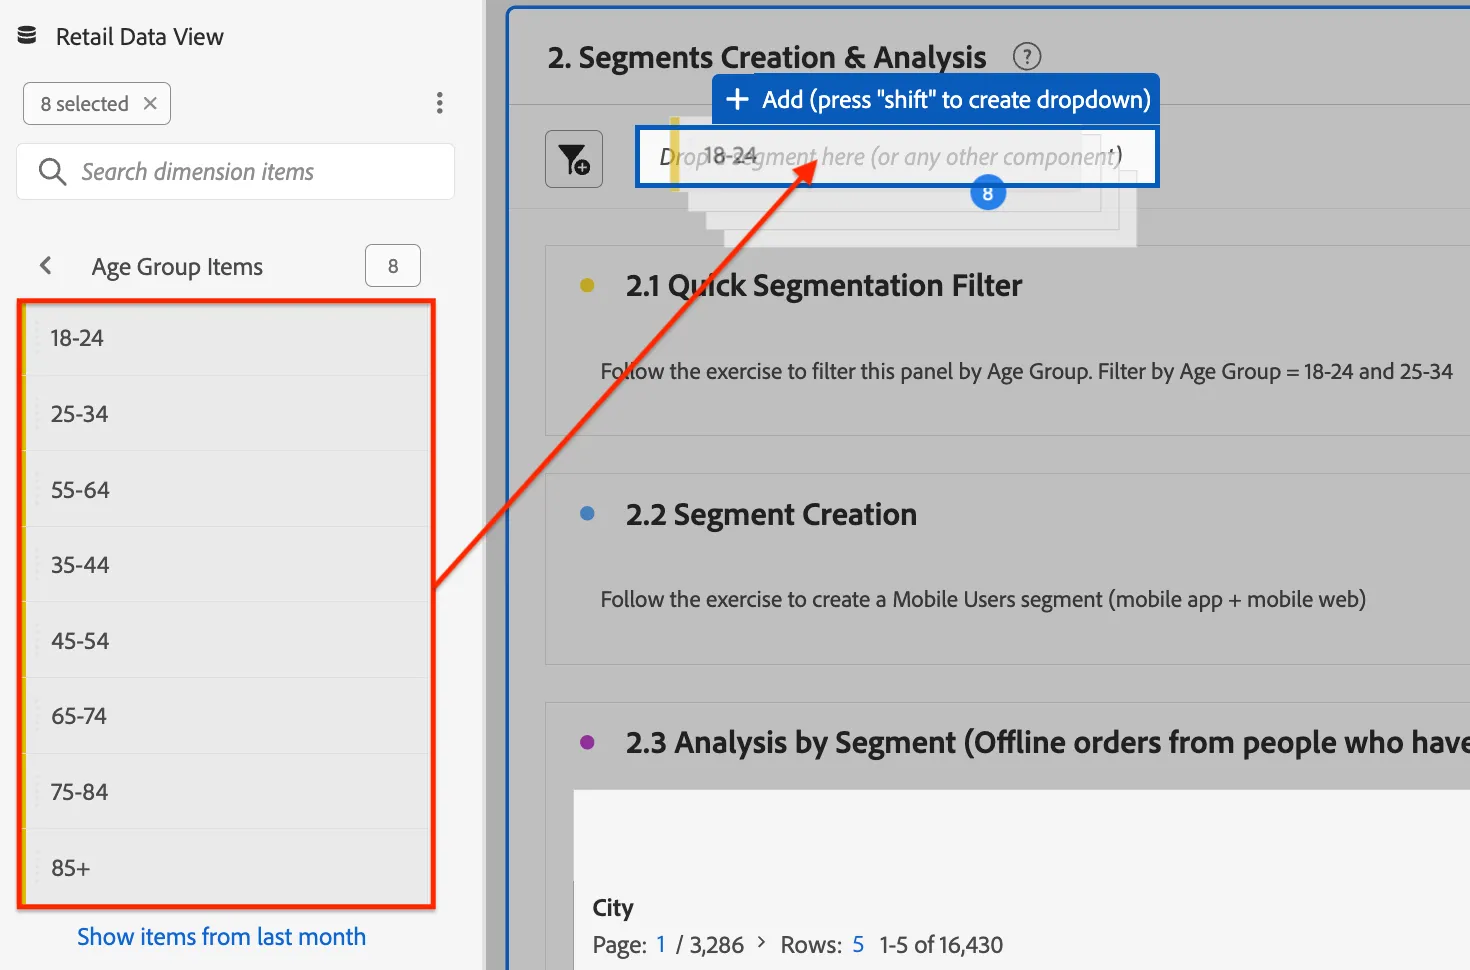Change the Rows 5 setting
The width and height of the screenshot is (1470, 970).
858,945
